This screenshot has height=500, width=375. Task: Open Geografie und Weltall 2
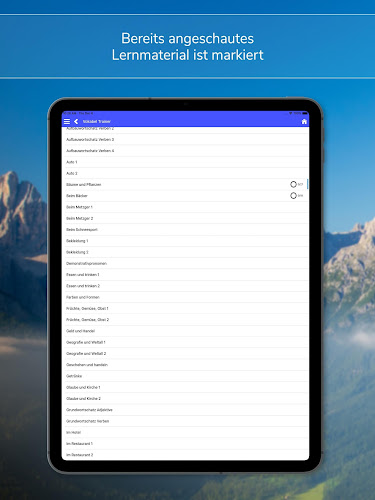185,353
